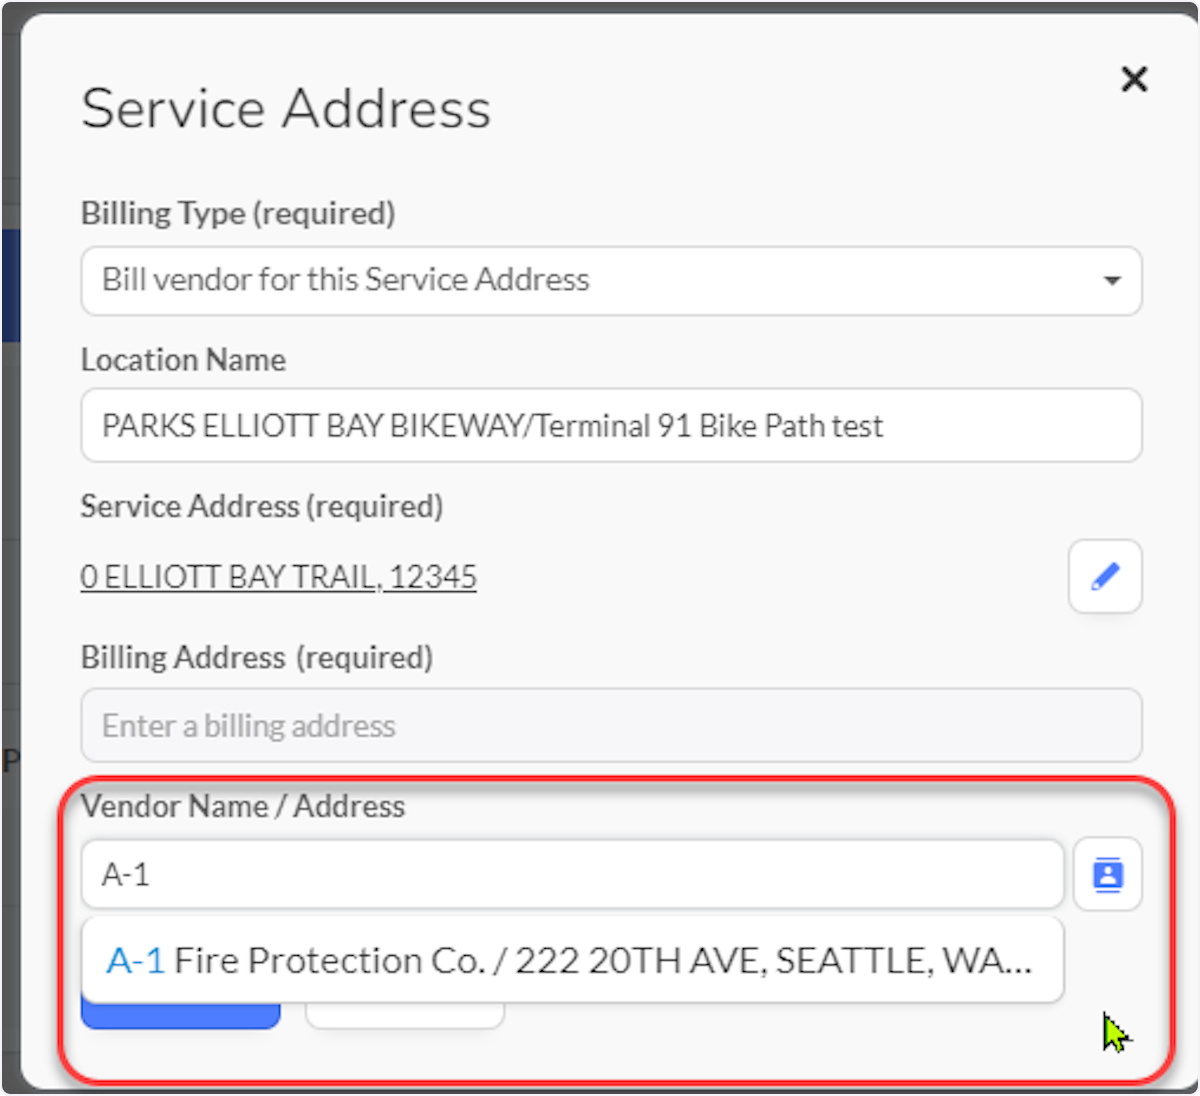
Task: Click the Billing Address (required) label
Action: pyautogui.click(x=257, y=658)
